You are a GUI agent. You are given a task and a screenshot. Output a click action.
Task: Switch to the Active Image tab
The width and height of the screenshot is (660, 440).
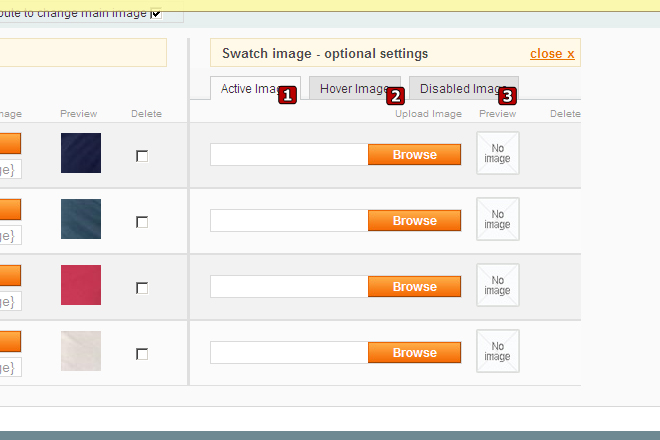pyautogui.click(x=250, y=89)
